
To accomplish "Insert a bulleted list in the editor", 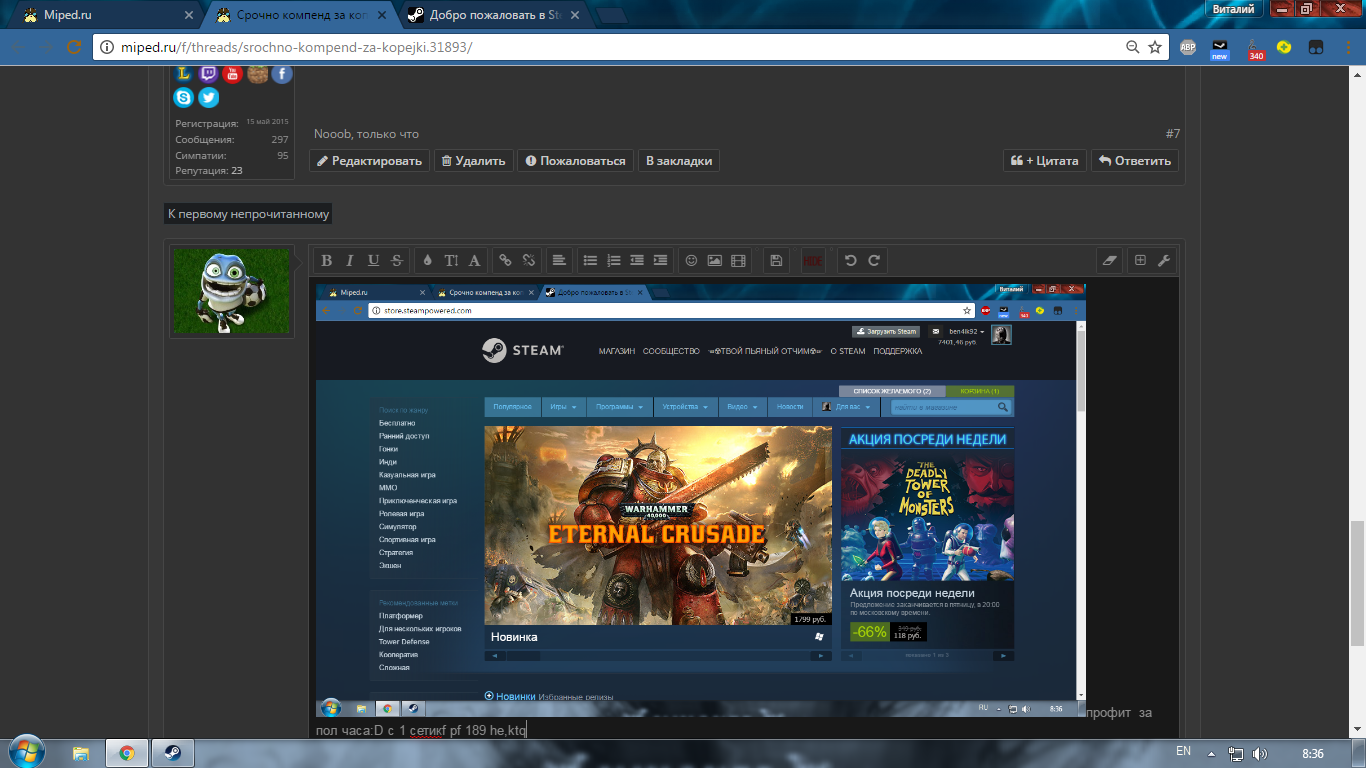I will coord(590,260).
